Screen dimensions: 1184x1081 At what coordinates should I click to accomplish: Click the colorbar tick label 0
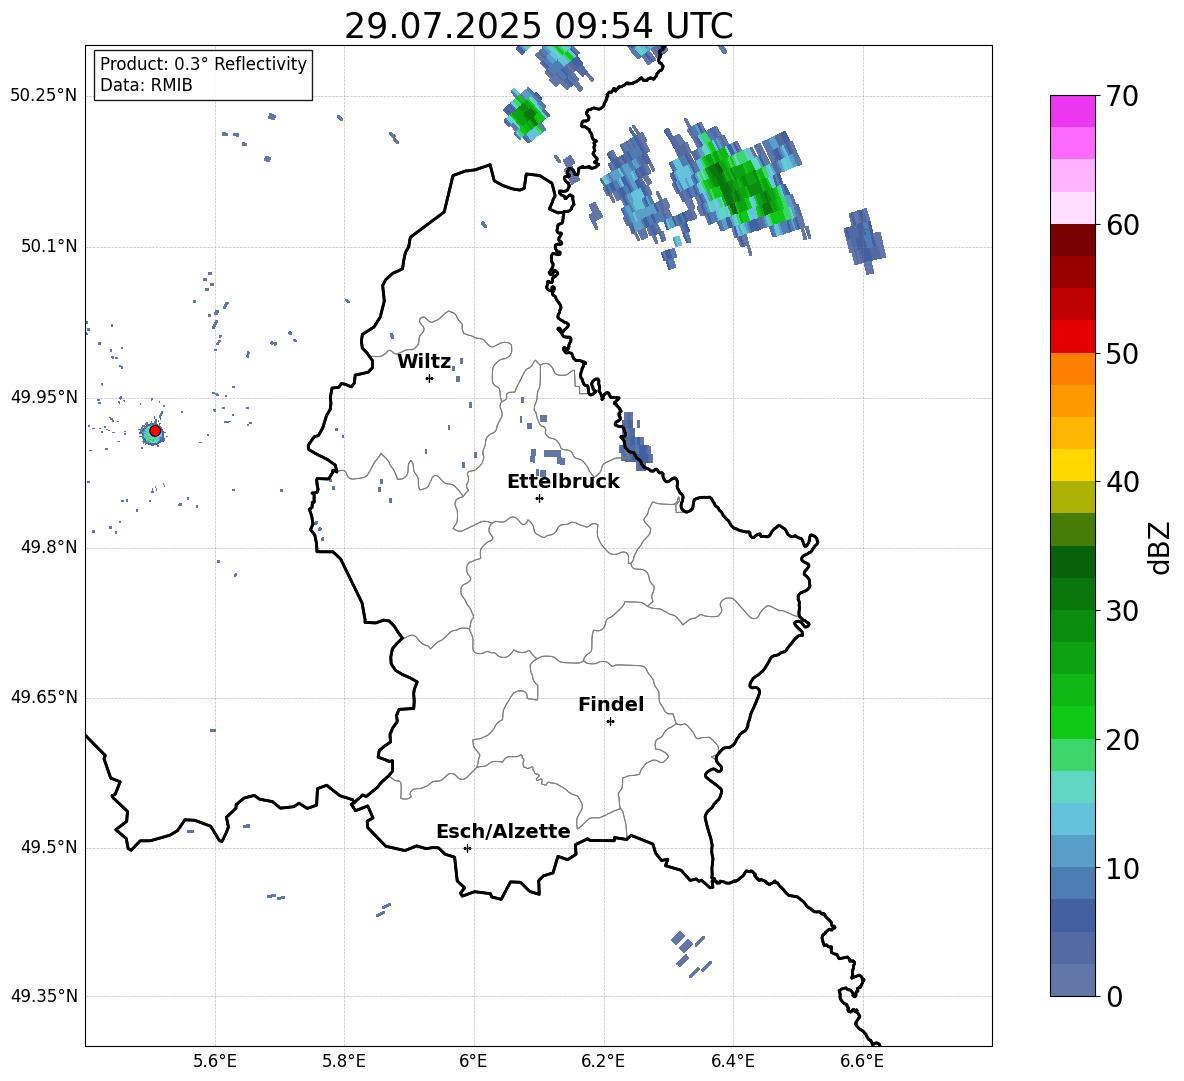click(1115, 996)
